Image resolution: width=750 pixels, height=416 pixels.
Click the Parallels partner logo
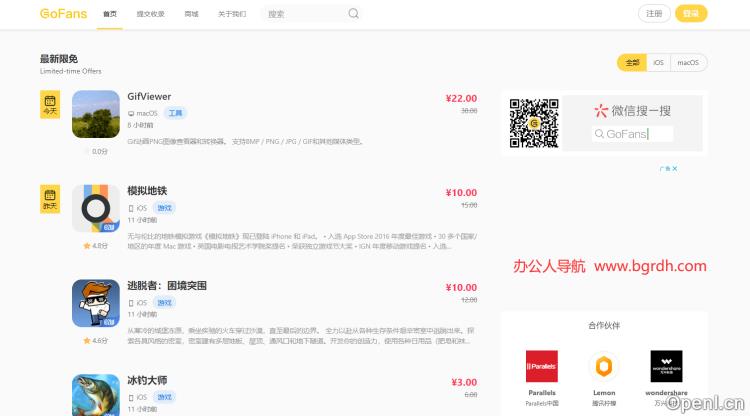[x=542, y=366]
